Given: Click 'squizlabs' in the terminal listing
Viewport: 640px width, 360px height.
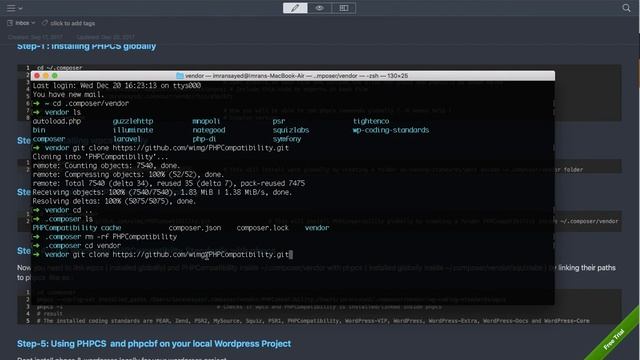Looking at the screenshot, I should coord(291,130).
